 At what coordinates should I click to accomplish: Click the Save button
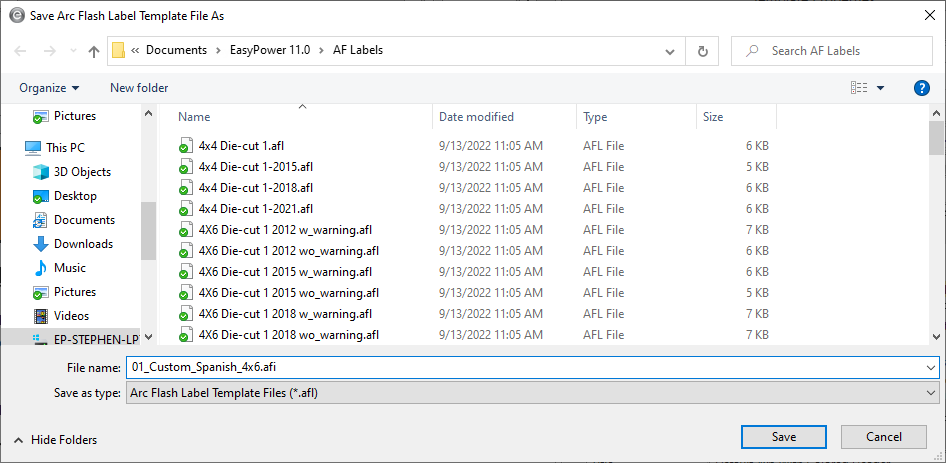click(x=783, y=437)
